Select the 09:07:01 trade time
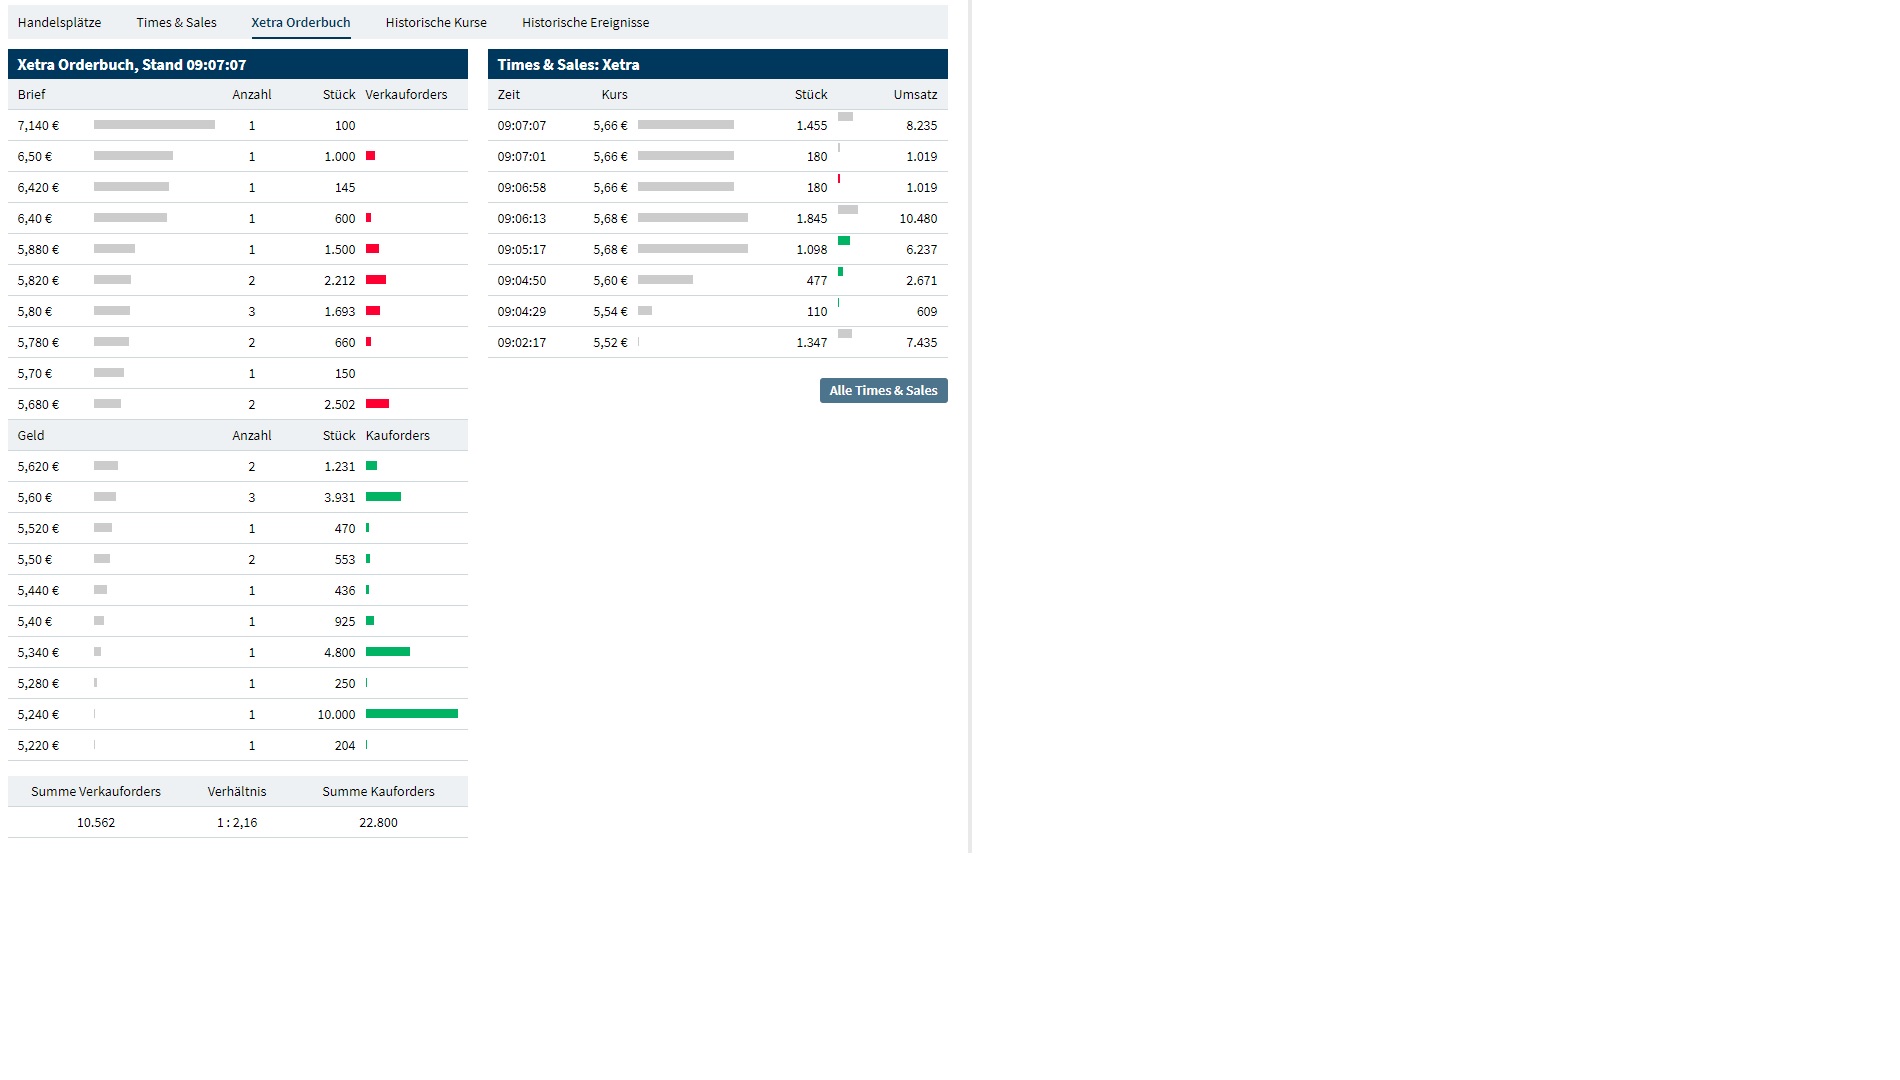Viewport: 1900px width, 1080px height. (x=522, y=156)
